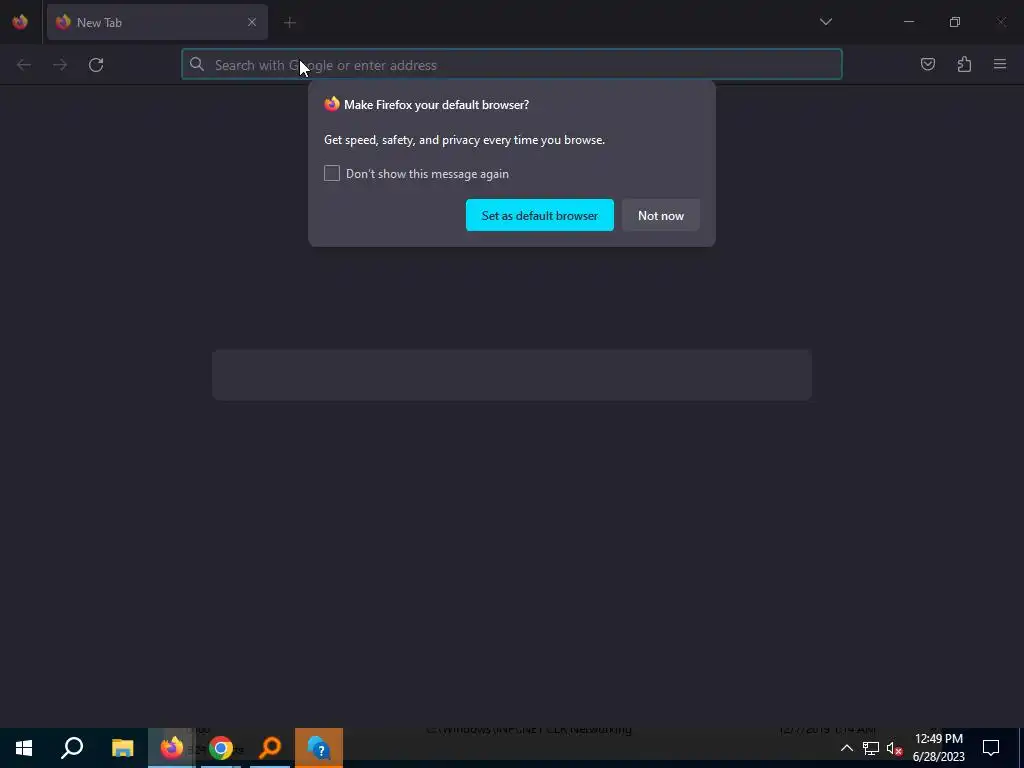Close the New Tab tab

pyautogui.click(x=251, y=22)
